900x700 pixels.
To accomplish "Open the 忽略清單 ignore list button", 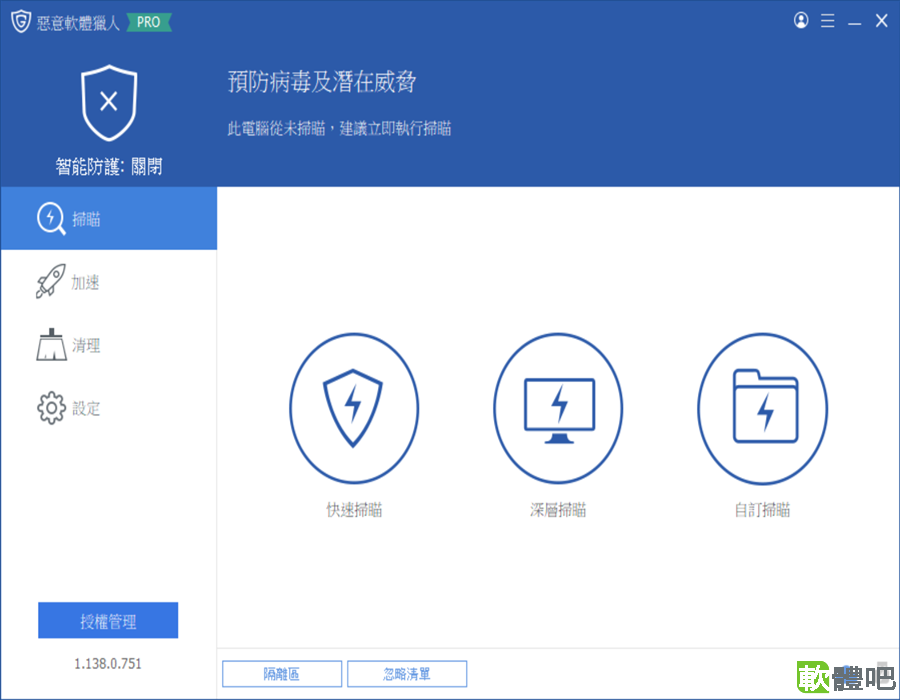I will (407, 674).
